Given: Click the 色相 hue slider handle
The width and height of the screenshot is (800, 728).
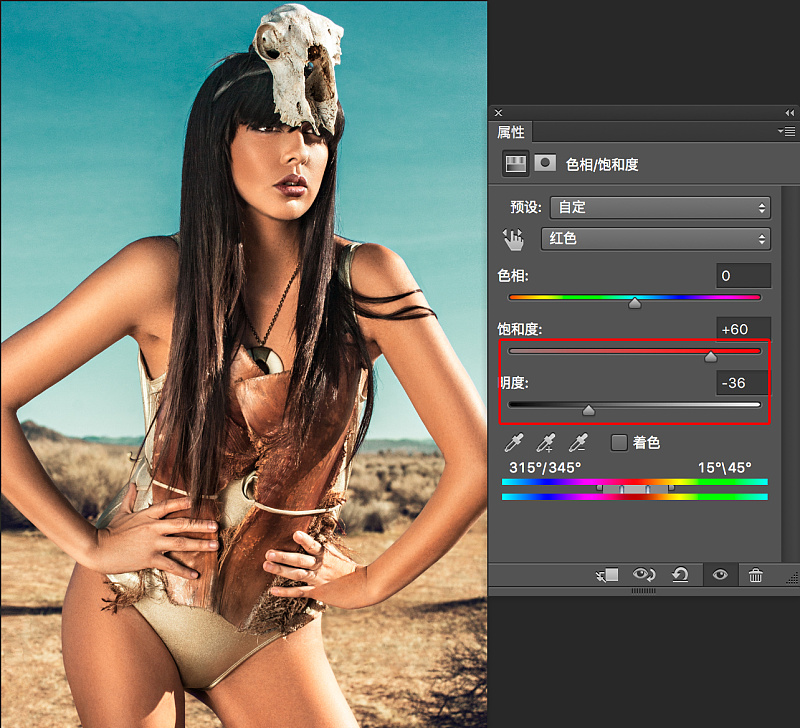Looking at the screenshot, I should [635, 303].
